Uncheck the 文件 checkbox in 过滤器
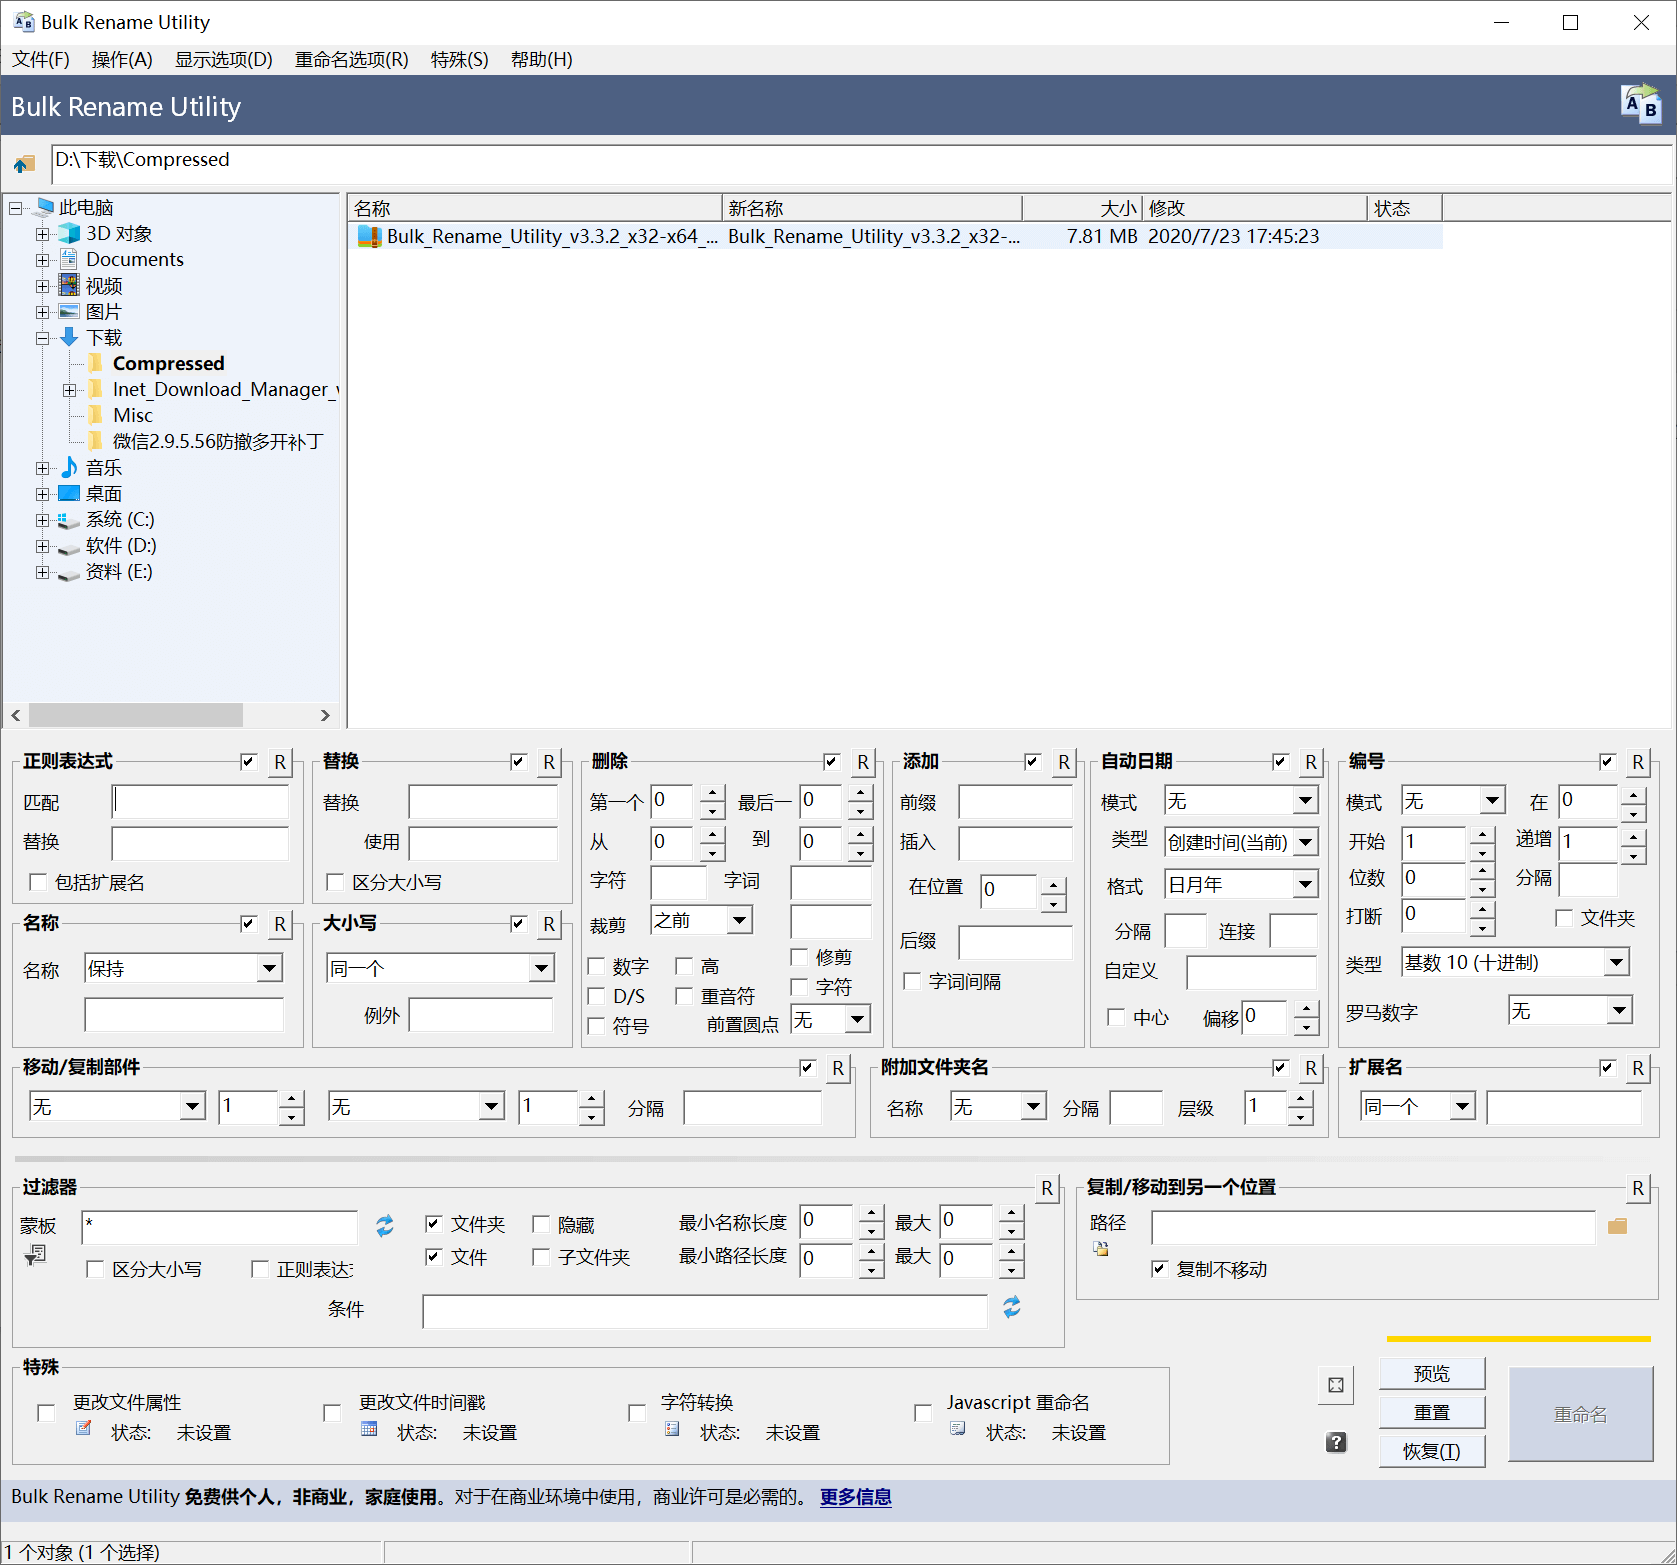The image size is (1677, 1565). pyautogui.click(x=433, y=1257)
